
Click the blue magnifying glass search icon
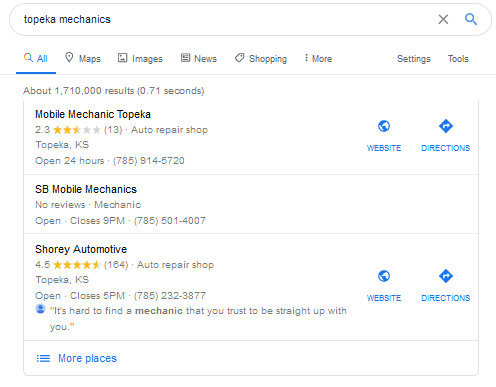click(x=471, y=19)
